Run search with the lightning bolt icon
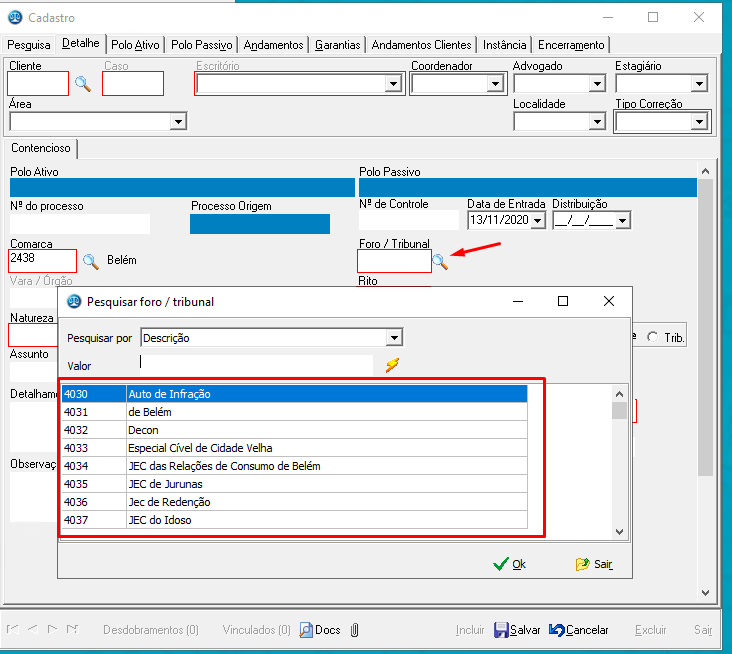Image resolution: width=732 pixels, height=654 pixels. coord(392,365)
